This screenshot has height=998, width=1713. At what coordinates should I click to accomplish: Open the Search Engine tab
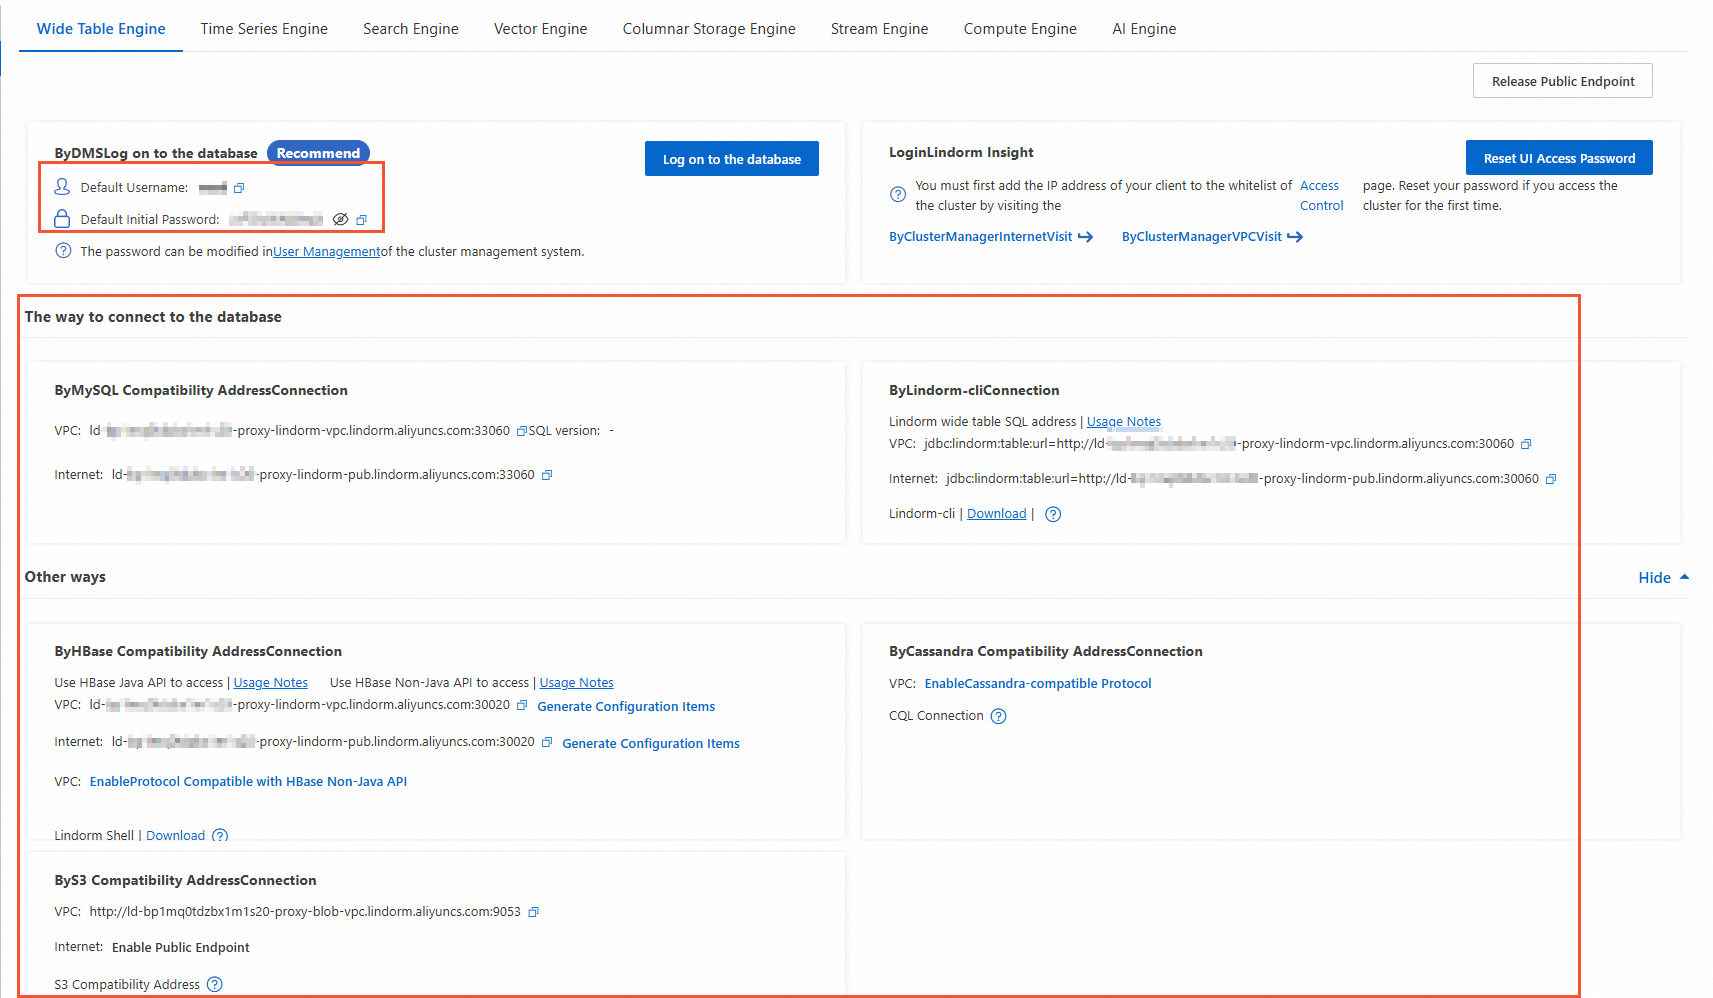(411, 29)
